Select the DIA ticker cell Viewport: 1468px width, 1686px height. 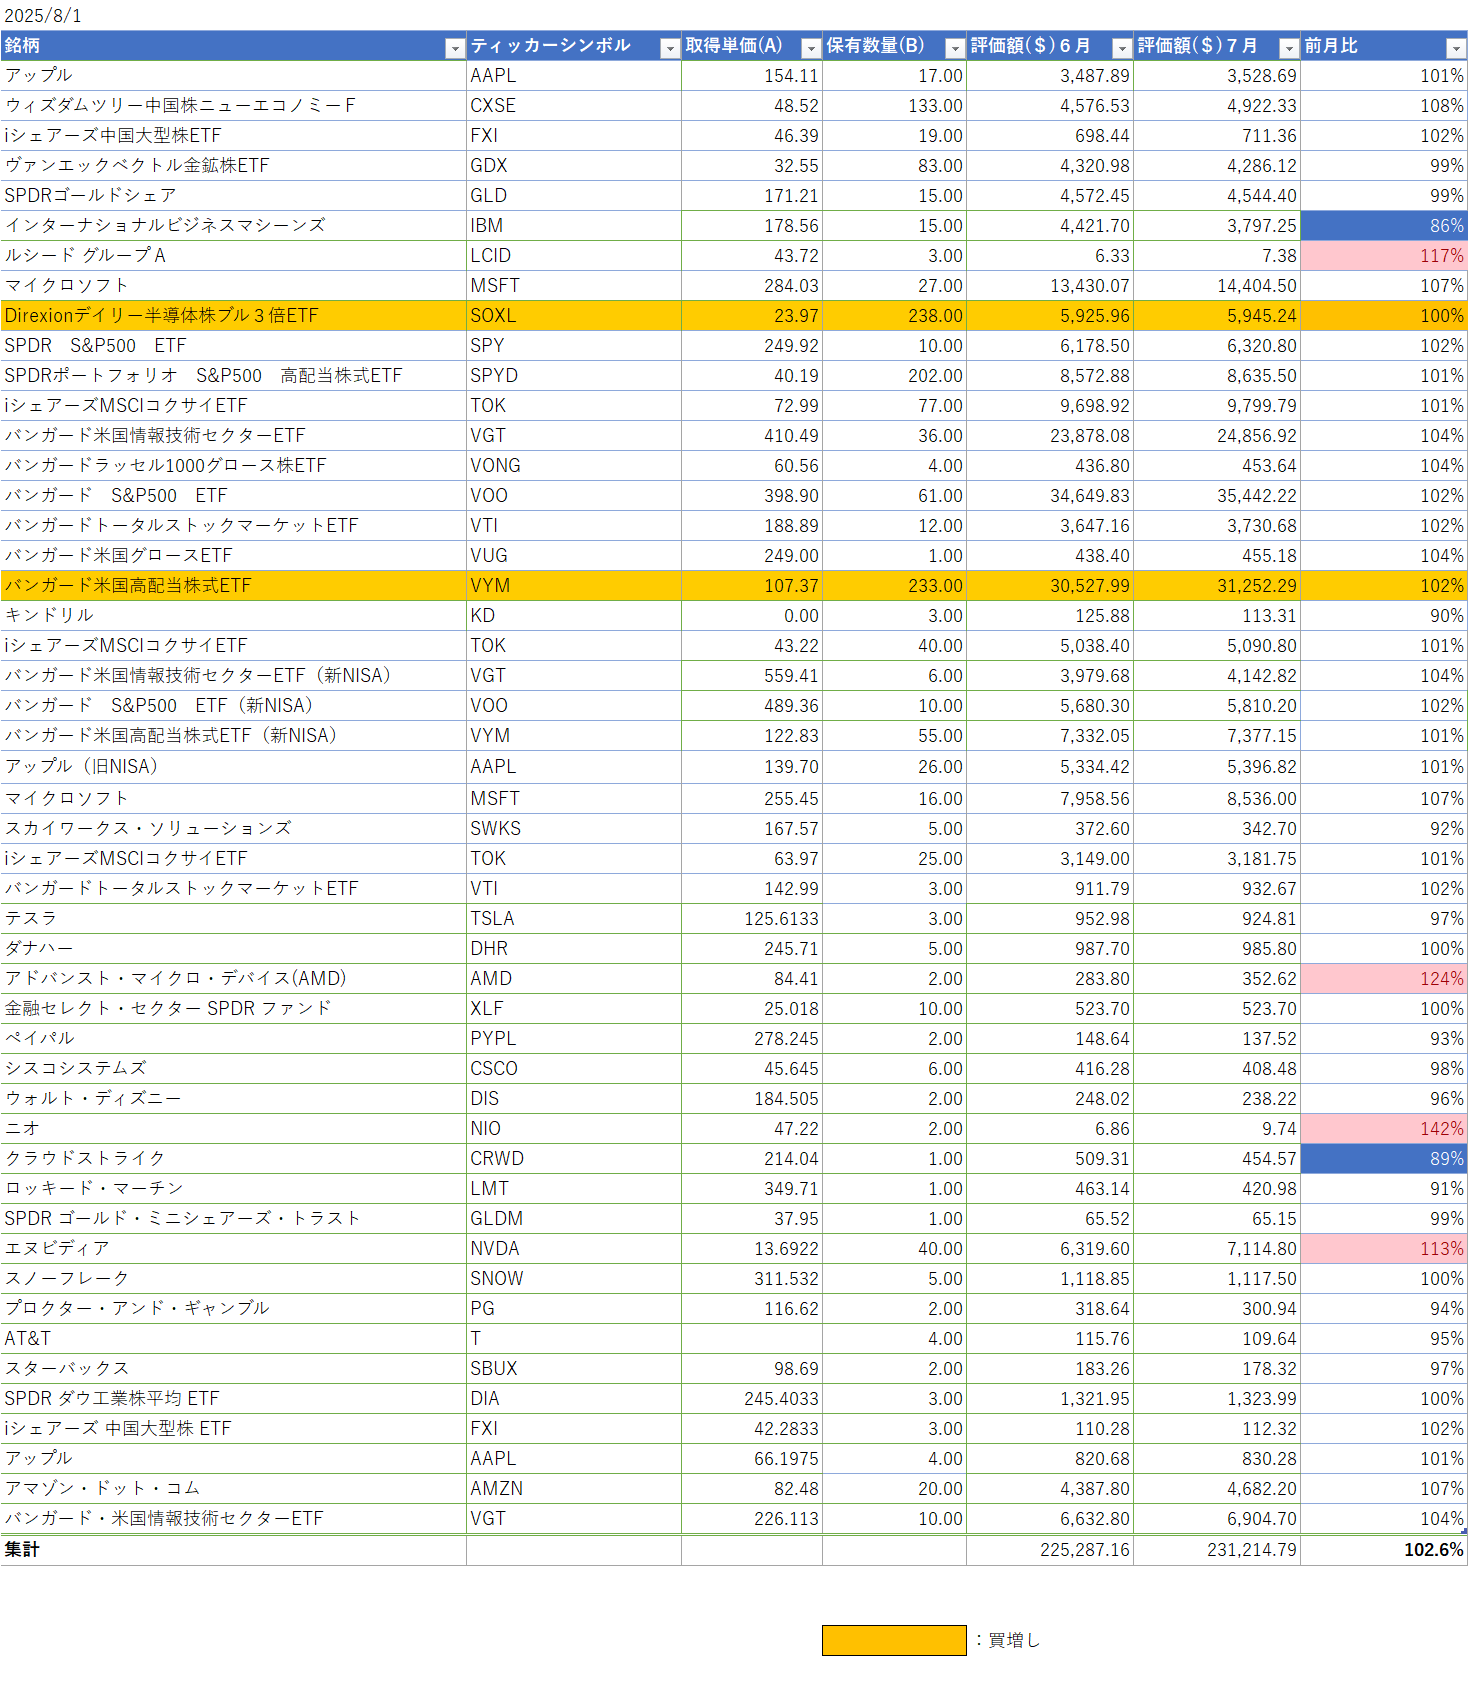[574, 1399]
